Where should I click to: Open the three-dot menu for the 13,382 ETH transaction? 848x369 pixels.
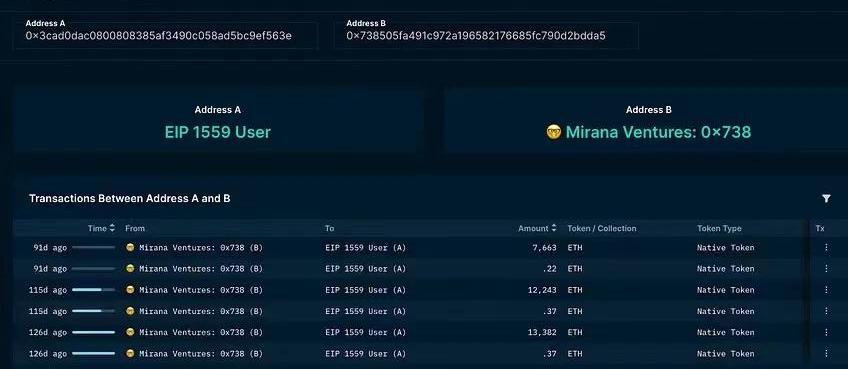(x=826, y=332)
